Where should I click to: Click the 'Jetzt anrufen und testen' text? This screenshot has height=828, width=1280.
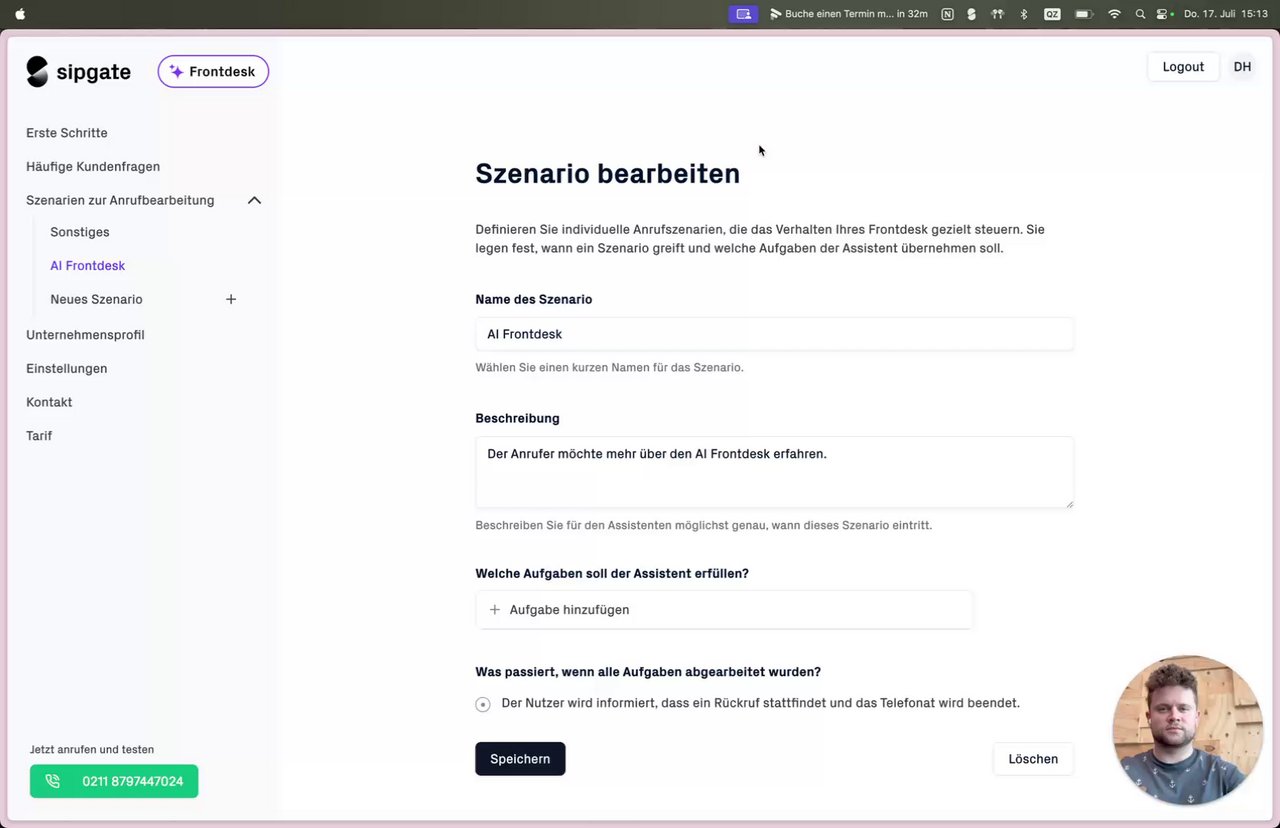click(92, 749)
